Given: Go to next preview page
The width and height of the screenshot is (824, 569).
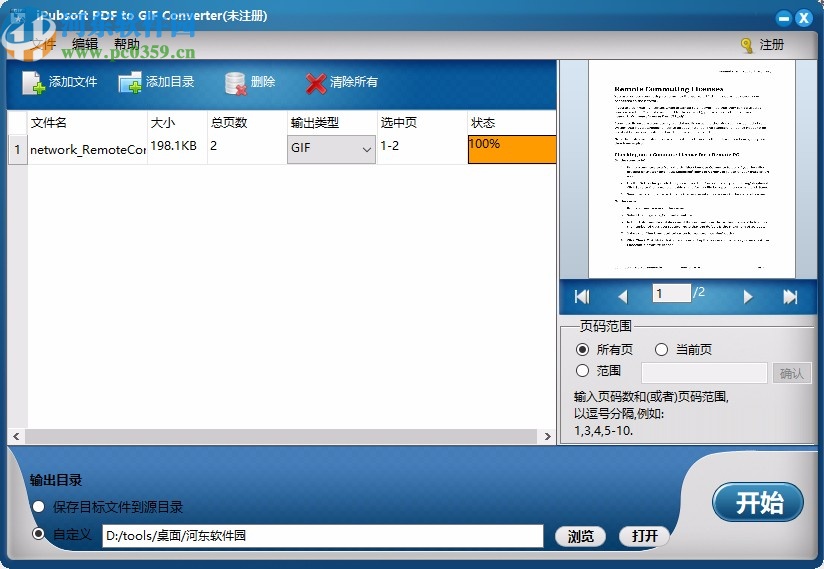Looking at the screenshot, I should (x=748, y=297).
